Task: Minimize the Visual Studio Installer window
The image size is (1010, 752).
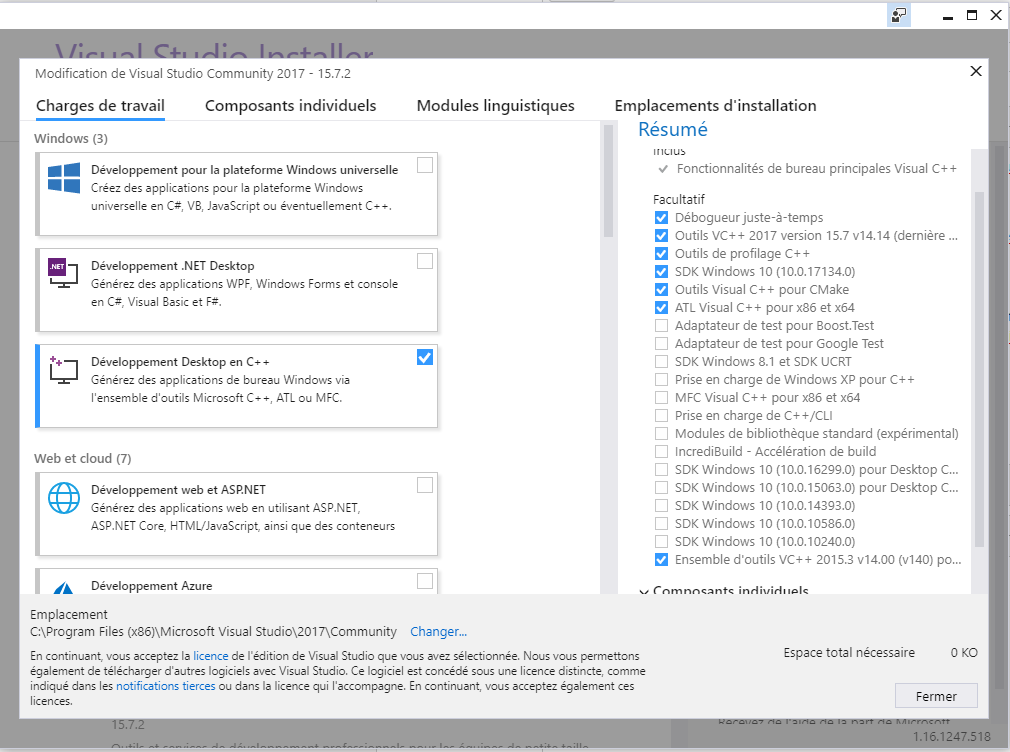Action: (948, 16)
